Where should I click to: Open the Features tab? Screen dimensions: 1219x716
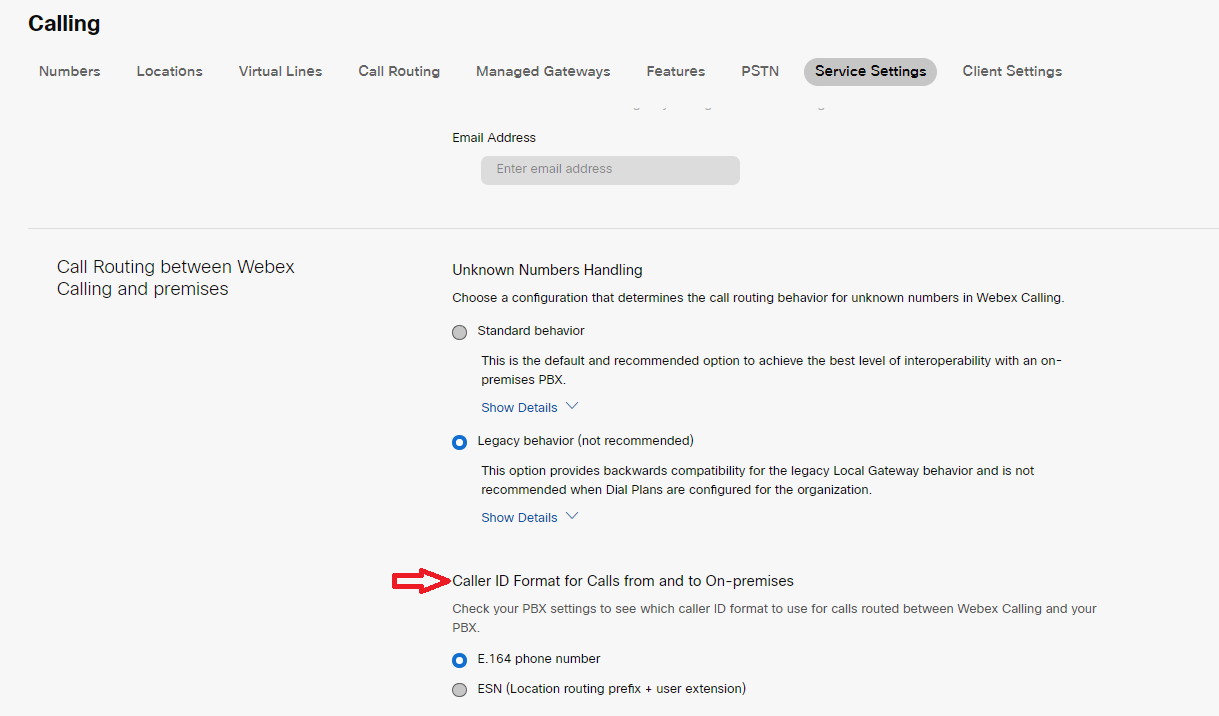click(x=676, y=71)
